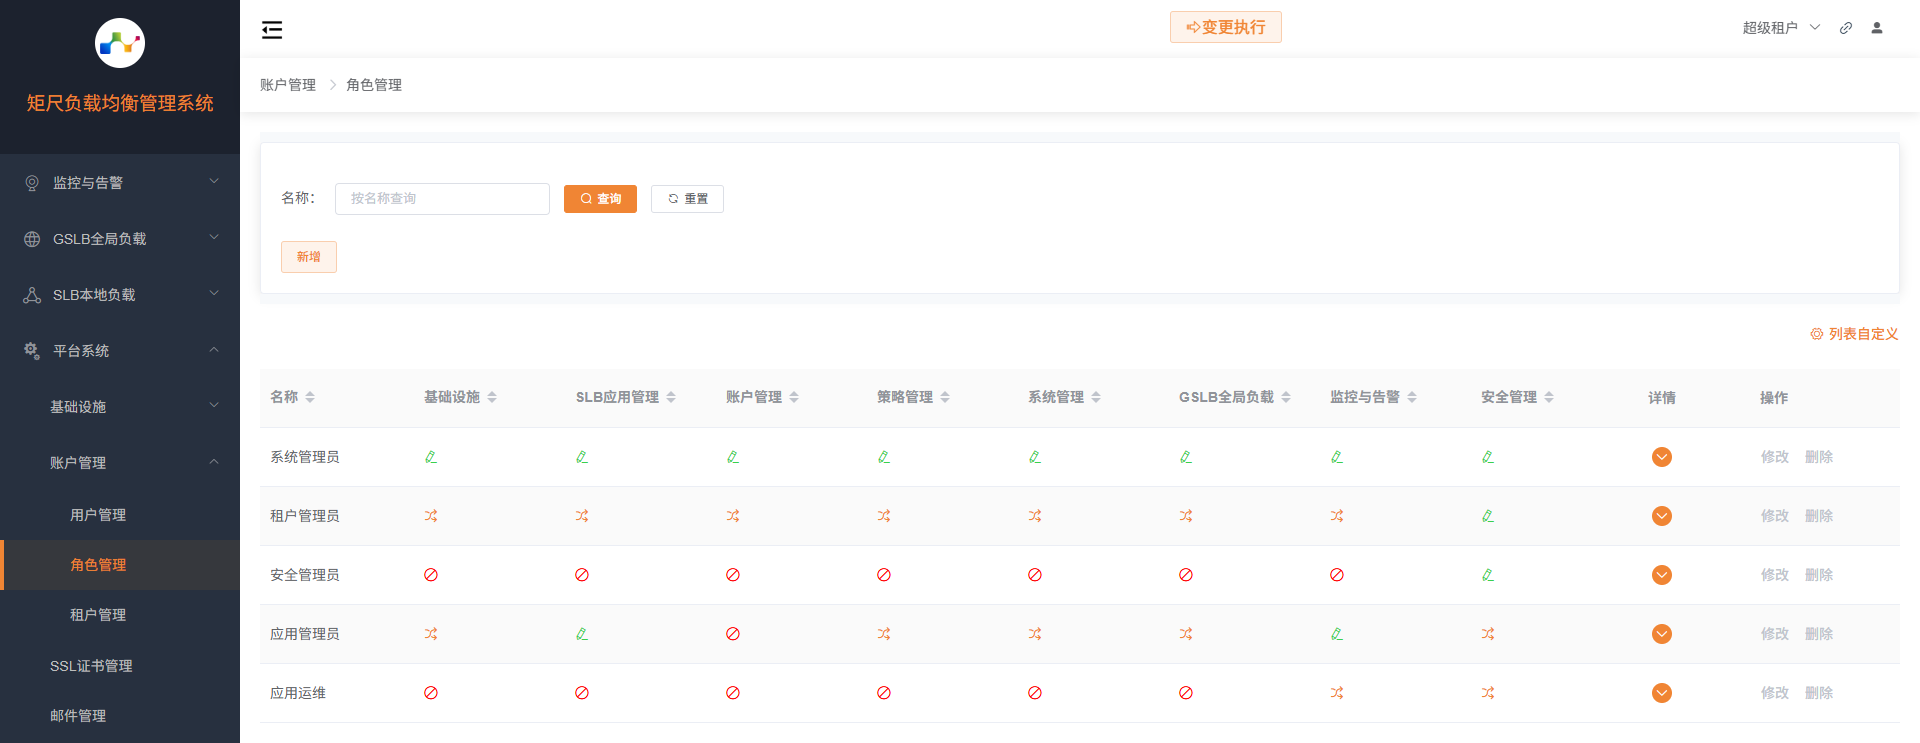Click 系统管理员's 基础设施 edit permission icon
Image resolution: width=1920 pixels, height=743 pixels.
pyautogui.click(x=431, y=457)
